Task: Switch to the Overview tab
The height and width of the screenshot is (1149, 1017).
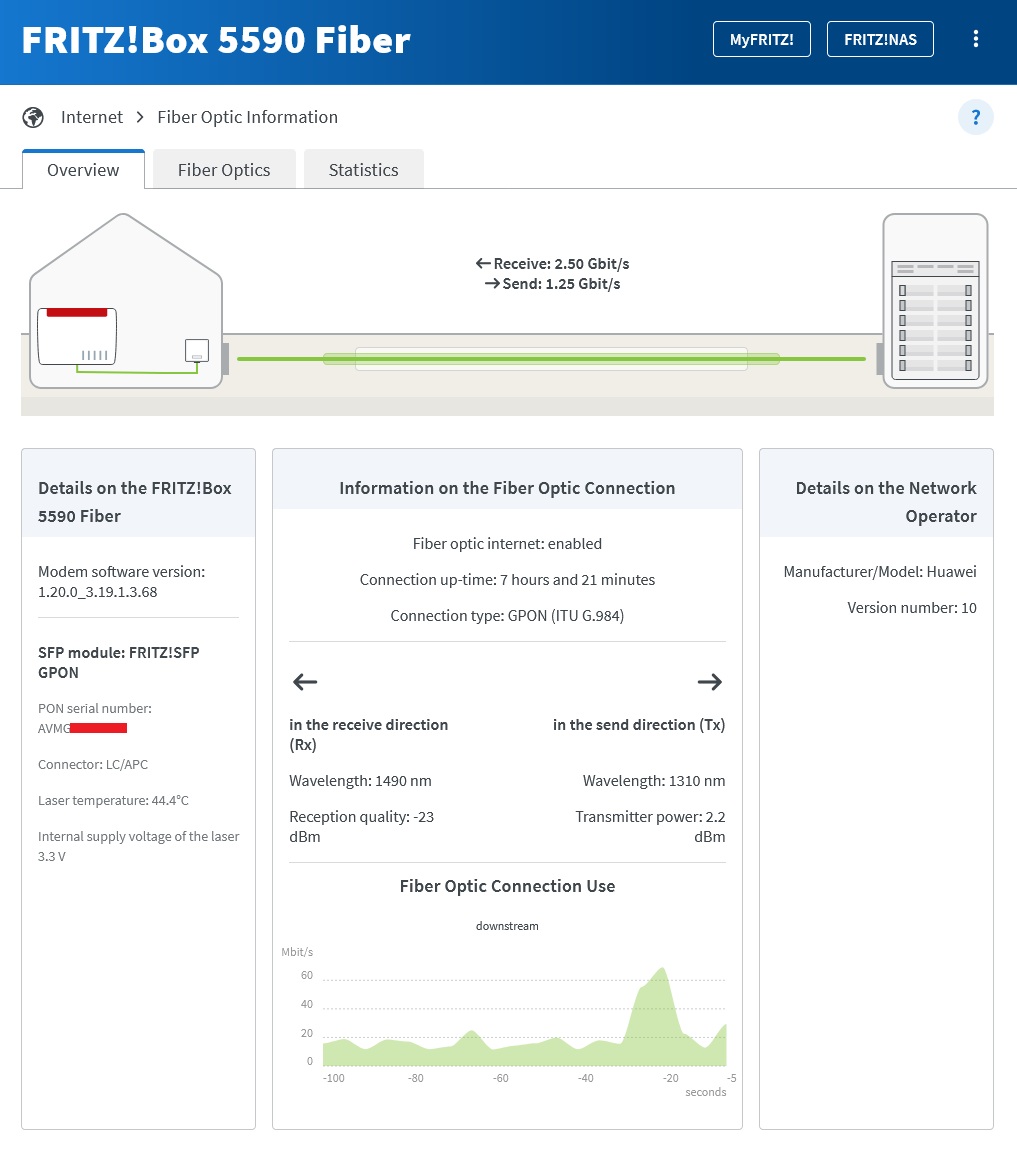Action: coord(83,170)
